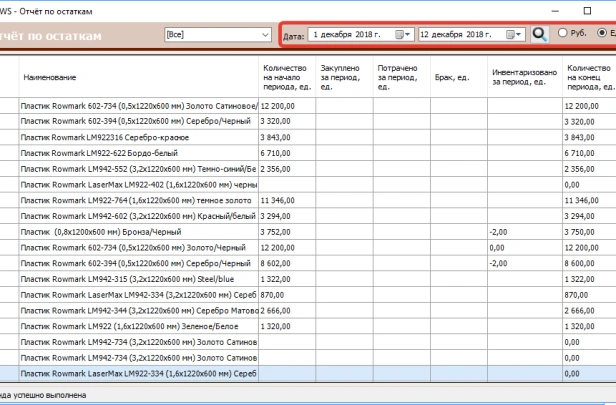Open the end date calendar picker

pos(514,35)
